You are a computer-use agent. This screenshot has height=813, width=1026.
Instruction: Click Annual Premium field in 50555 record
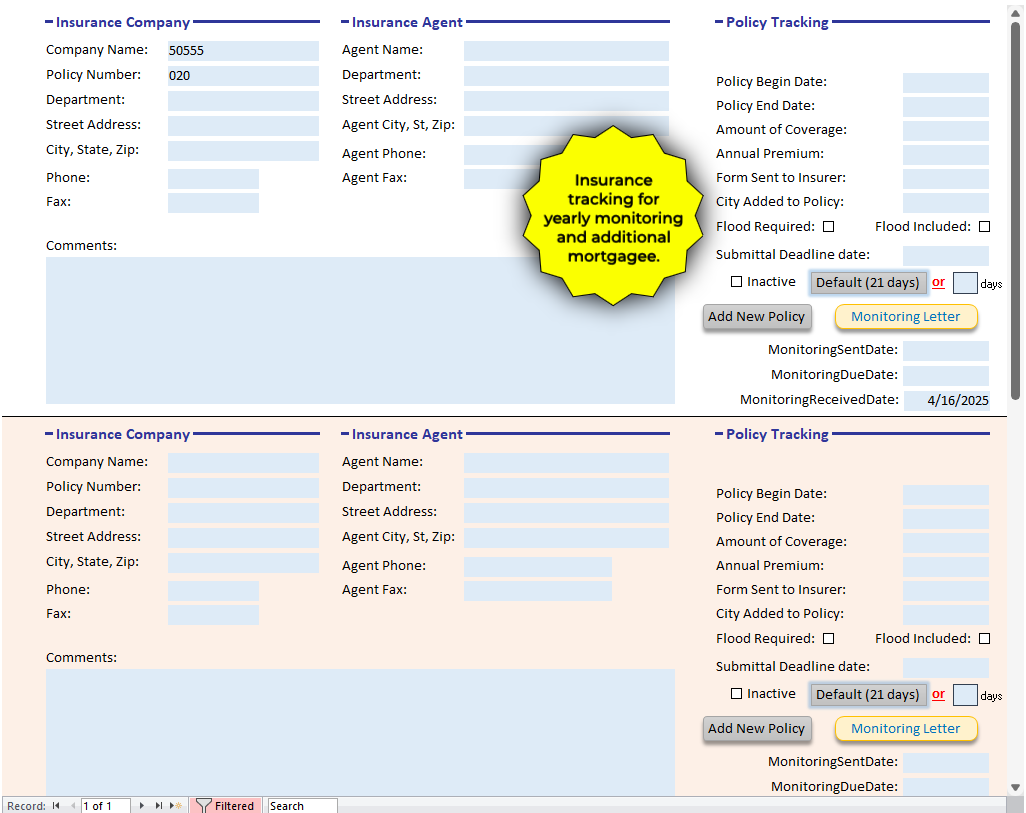(x=946, y=155)
